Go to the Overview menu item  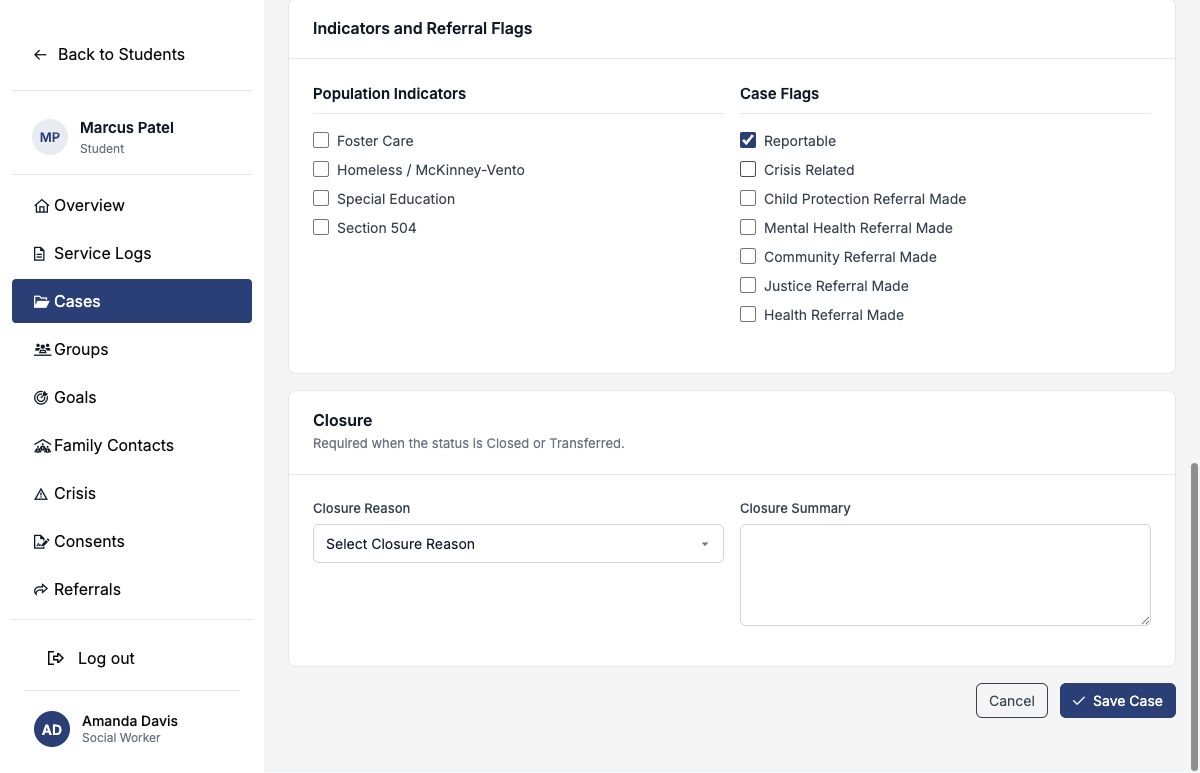tap(132, 205)
